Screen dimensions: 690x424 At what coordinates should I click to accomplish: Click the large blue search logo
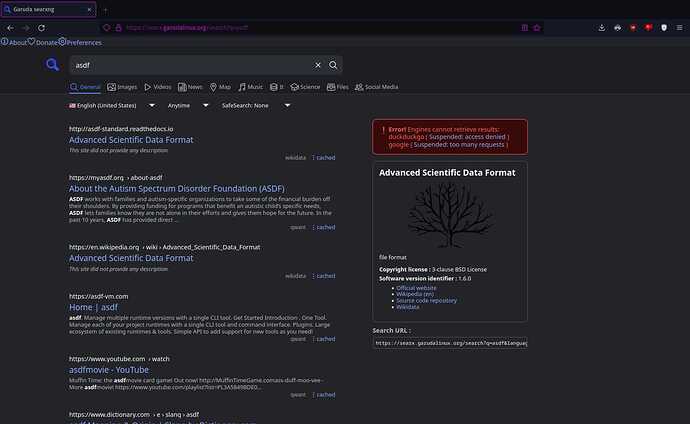52,65
